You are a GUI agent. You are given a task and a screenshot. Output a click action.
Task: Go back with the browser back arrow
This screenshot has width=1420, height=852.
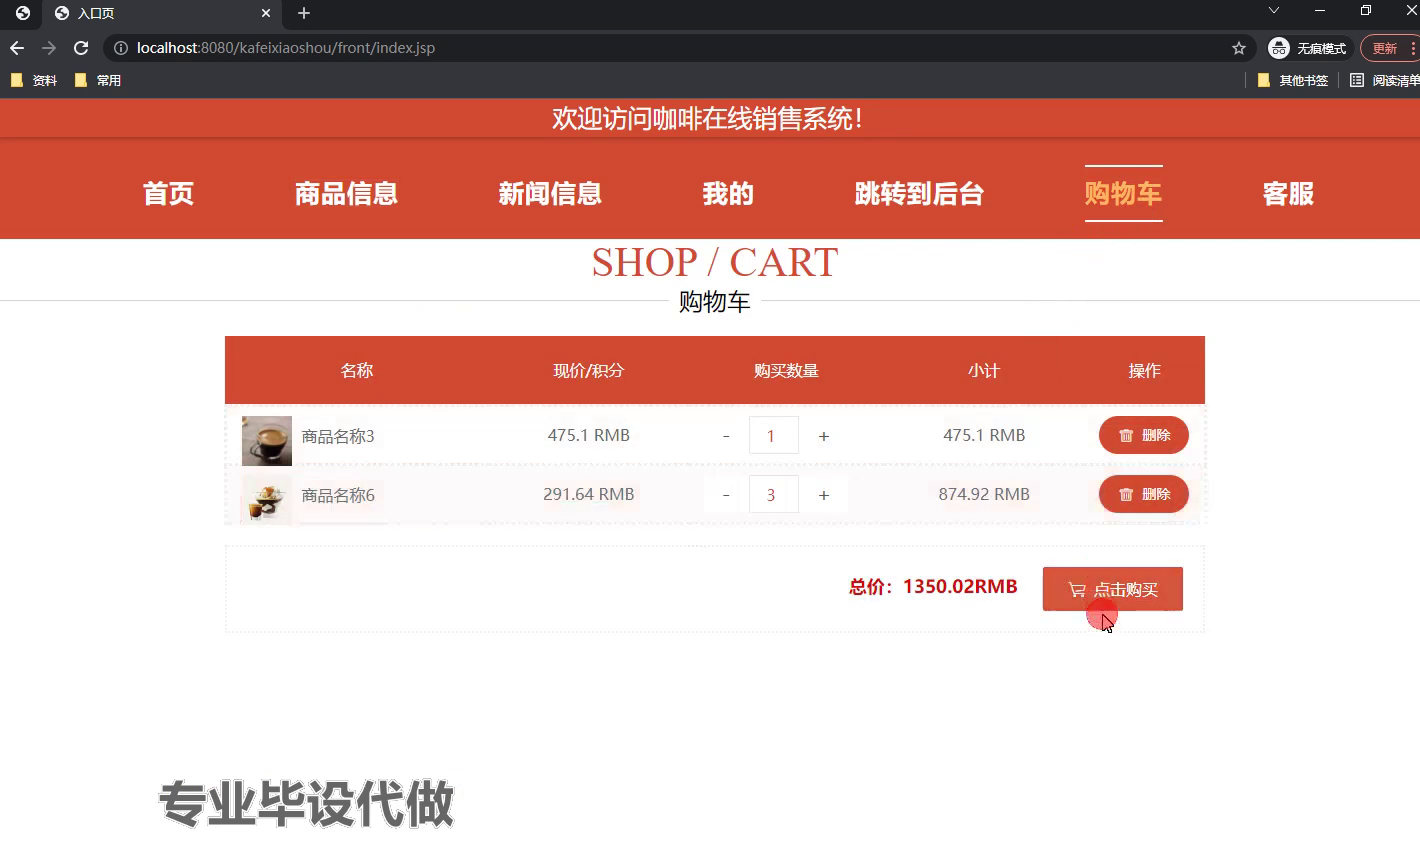[x=17, y=48]
